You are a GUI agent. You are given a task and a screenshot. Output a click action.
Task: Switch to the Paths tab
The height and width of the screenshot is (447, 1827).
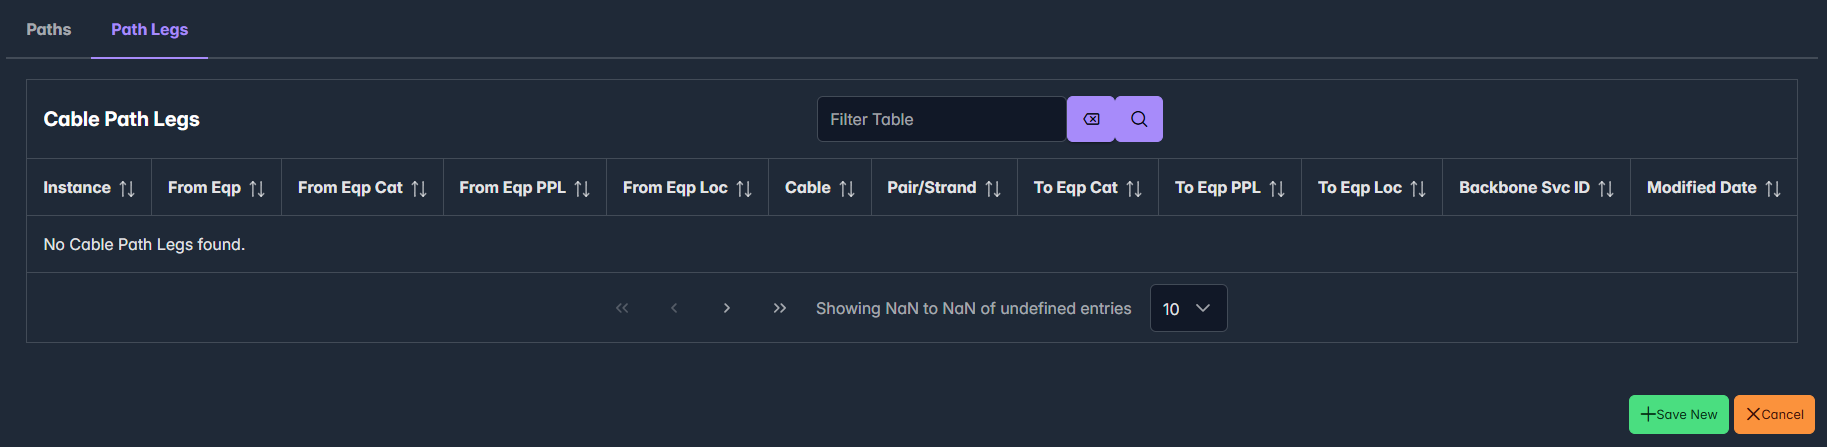[48, 30]
